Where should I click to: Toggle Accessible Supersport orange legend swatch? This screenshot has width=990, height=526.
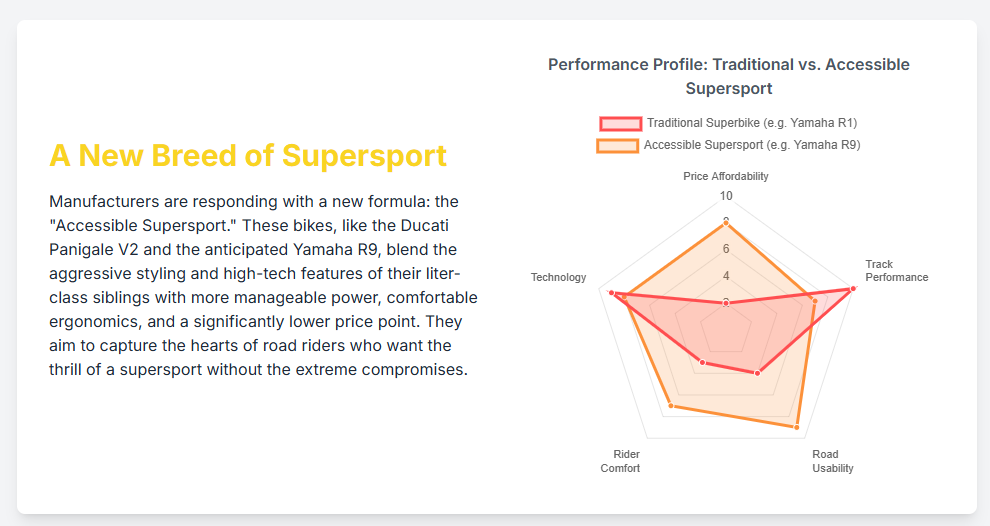(x=617, y=145)
